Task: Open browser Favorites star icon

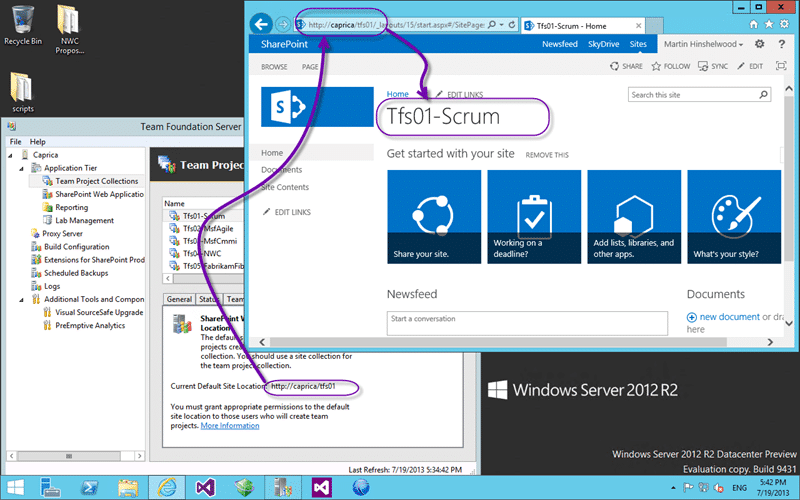Action: [x=769, y=24]
